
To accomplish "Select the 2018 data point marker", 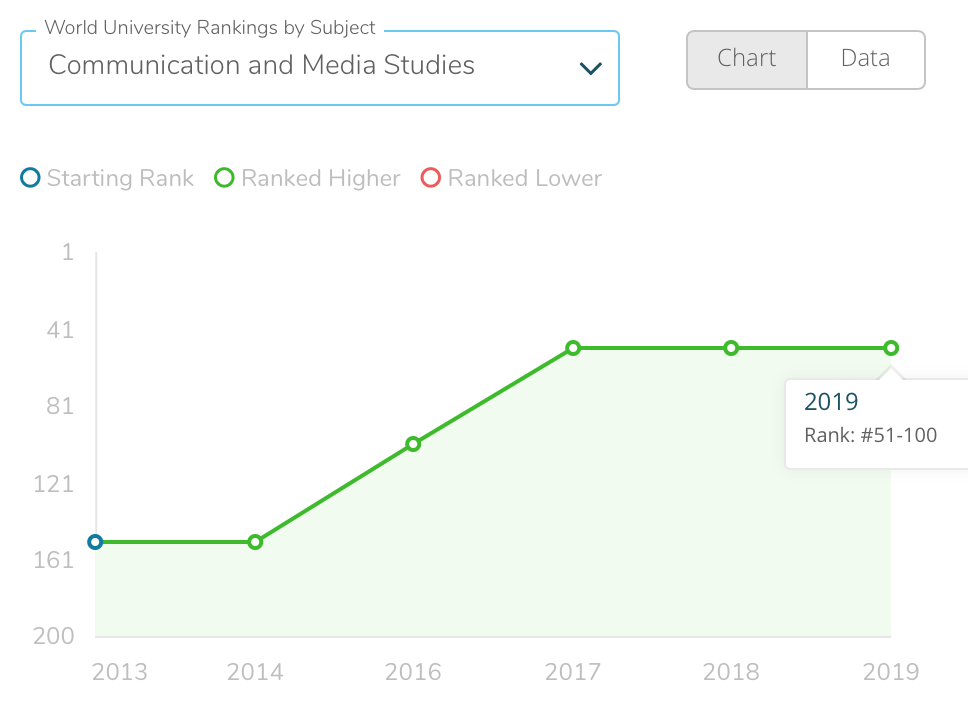I will [731, 348].
